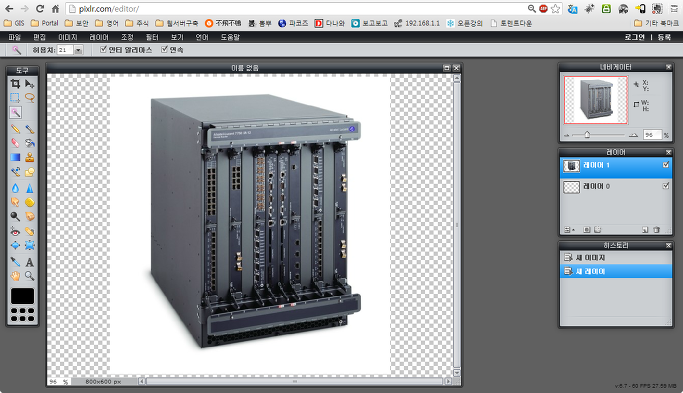Toggle visibility of 레이어 0
683x393 pixels.
666,186
